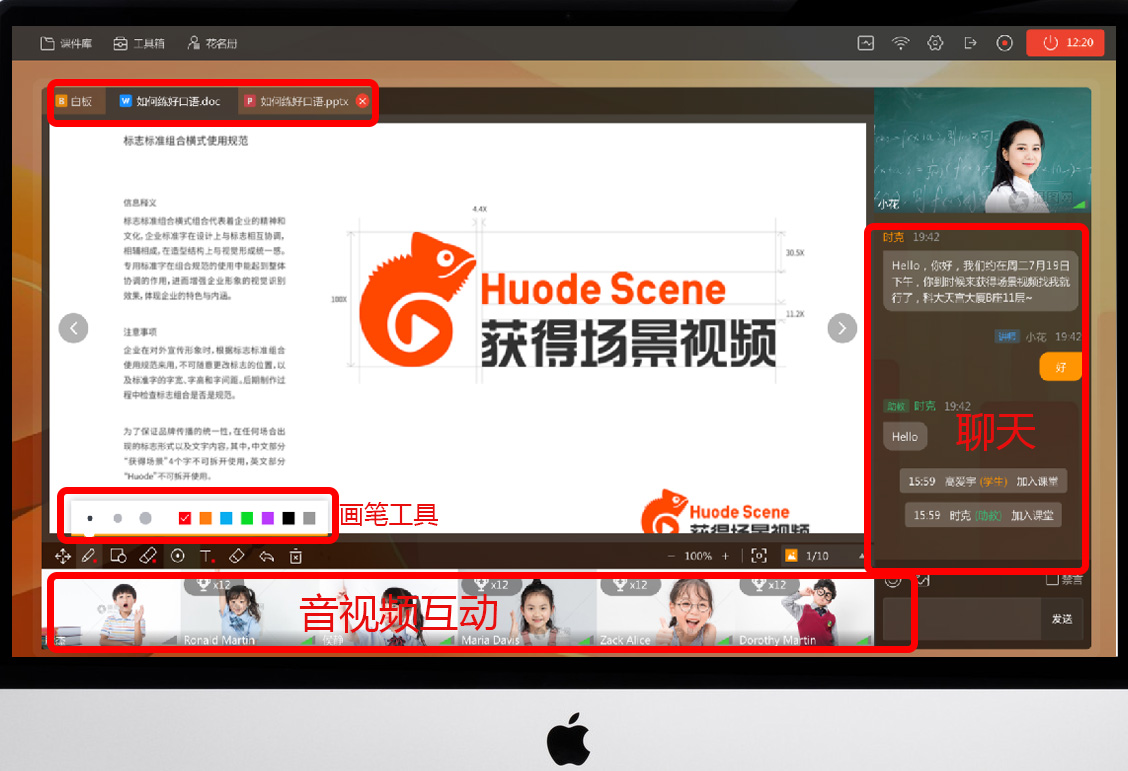The width and height of the screenshot is (1128, 771).
Task: Select the largest pen stroke size
Action: click(x=145, y=518)
